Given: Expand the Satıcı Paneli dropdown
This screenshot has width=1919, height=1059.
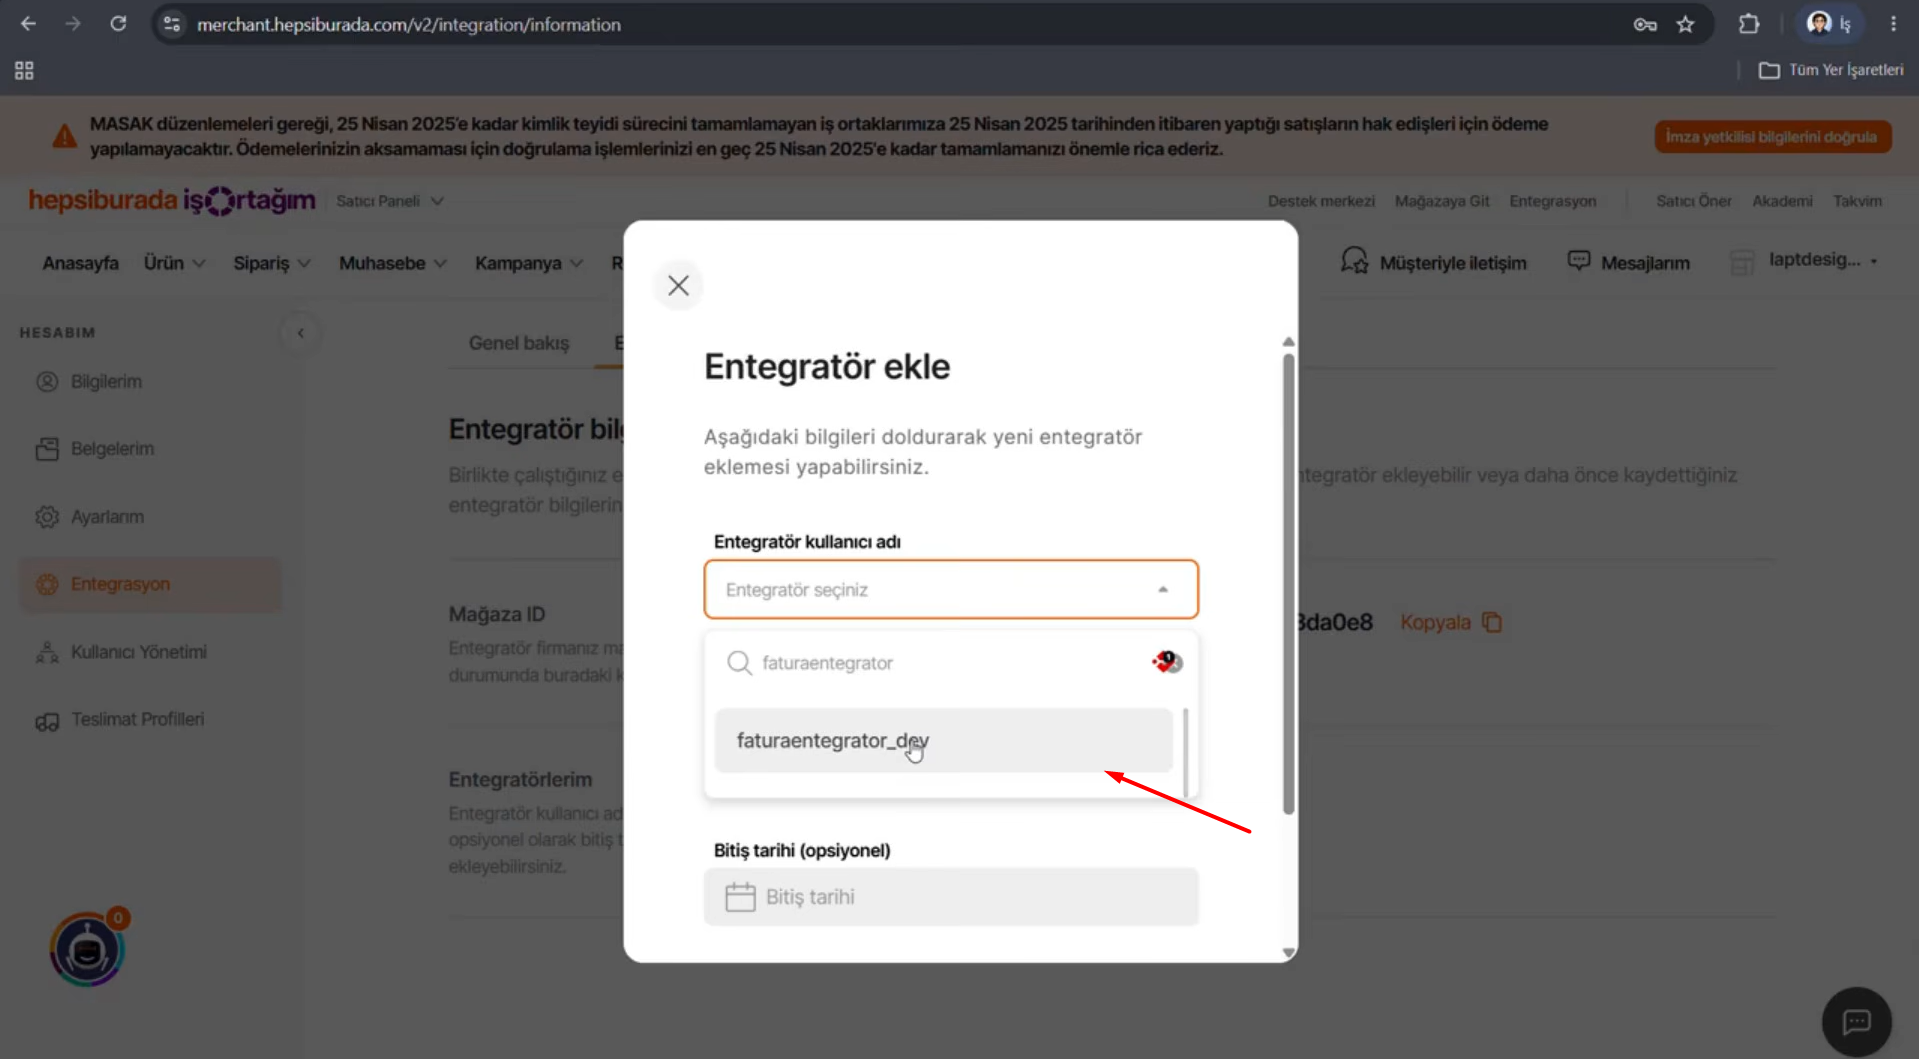Looking at the screenshot, I should [389, 201].
